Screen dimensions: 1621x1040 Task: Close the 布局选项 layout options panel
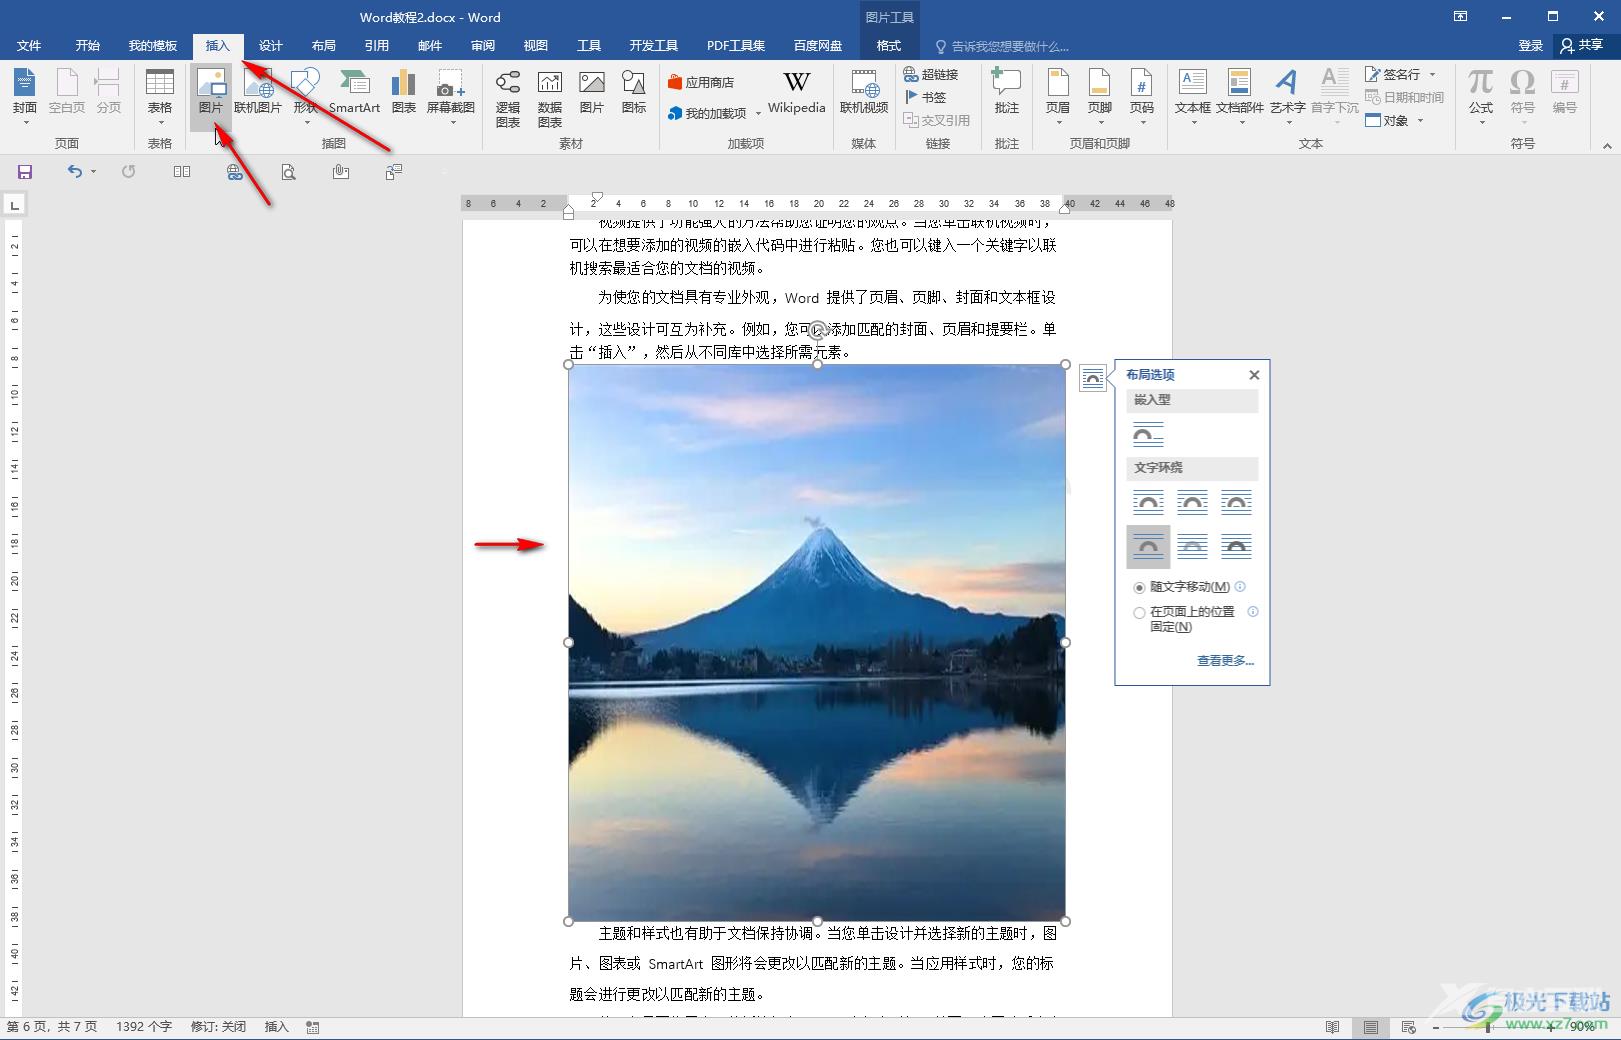(1254, 375)
